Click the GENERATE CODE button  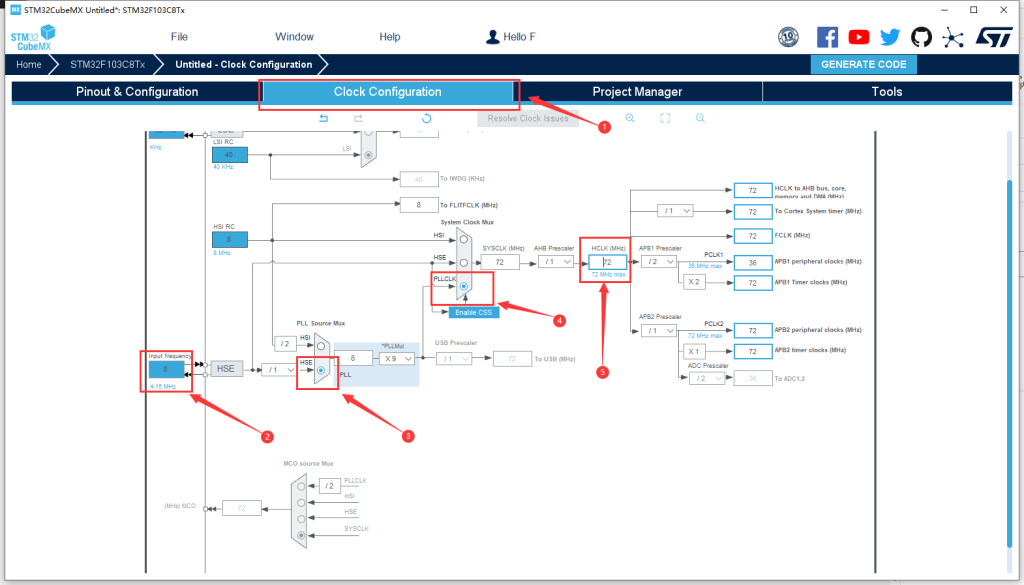(863, 65)
